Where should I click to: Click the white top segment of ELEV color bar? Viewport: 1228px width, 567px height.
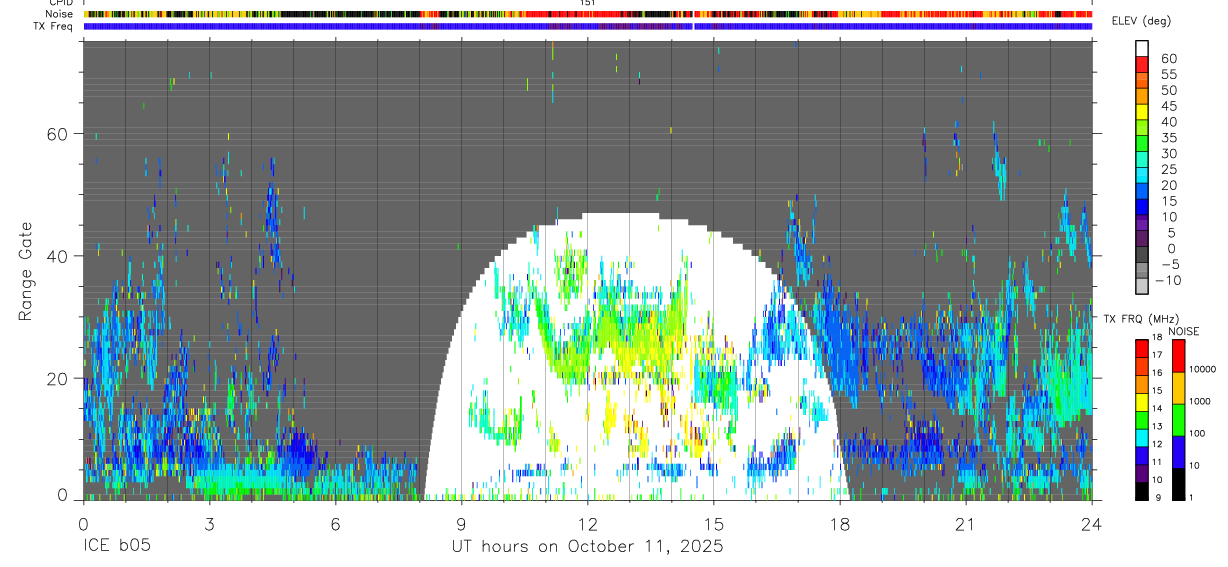click(x=1141, y=48)
